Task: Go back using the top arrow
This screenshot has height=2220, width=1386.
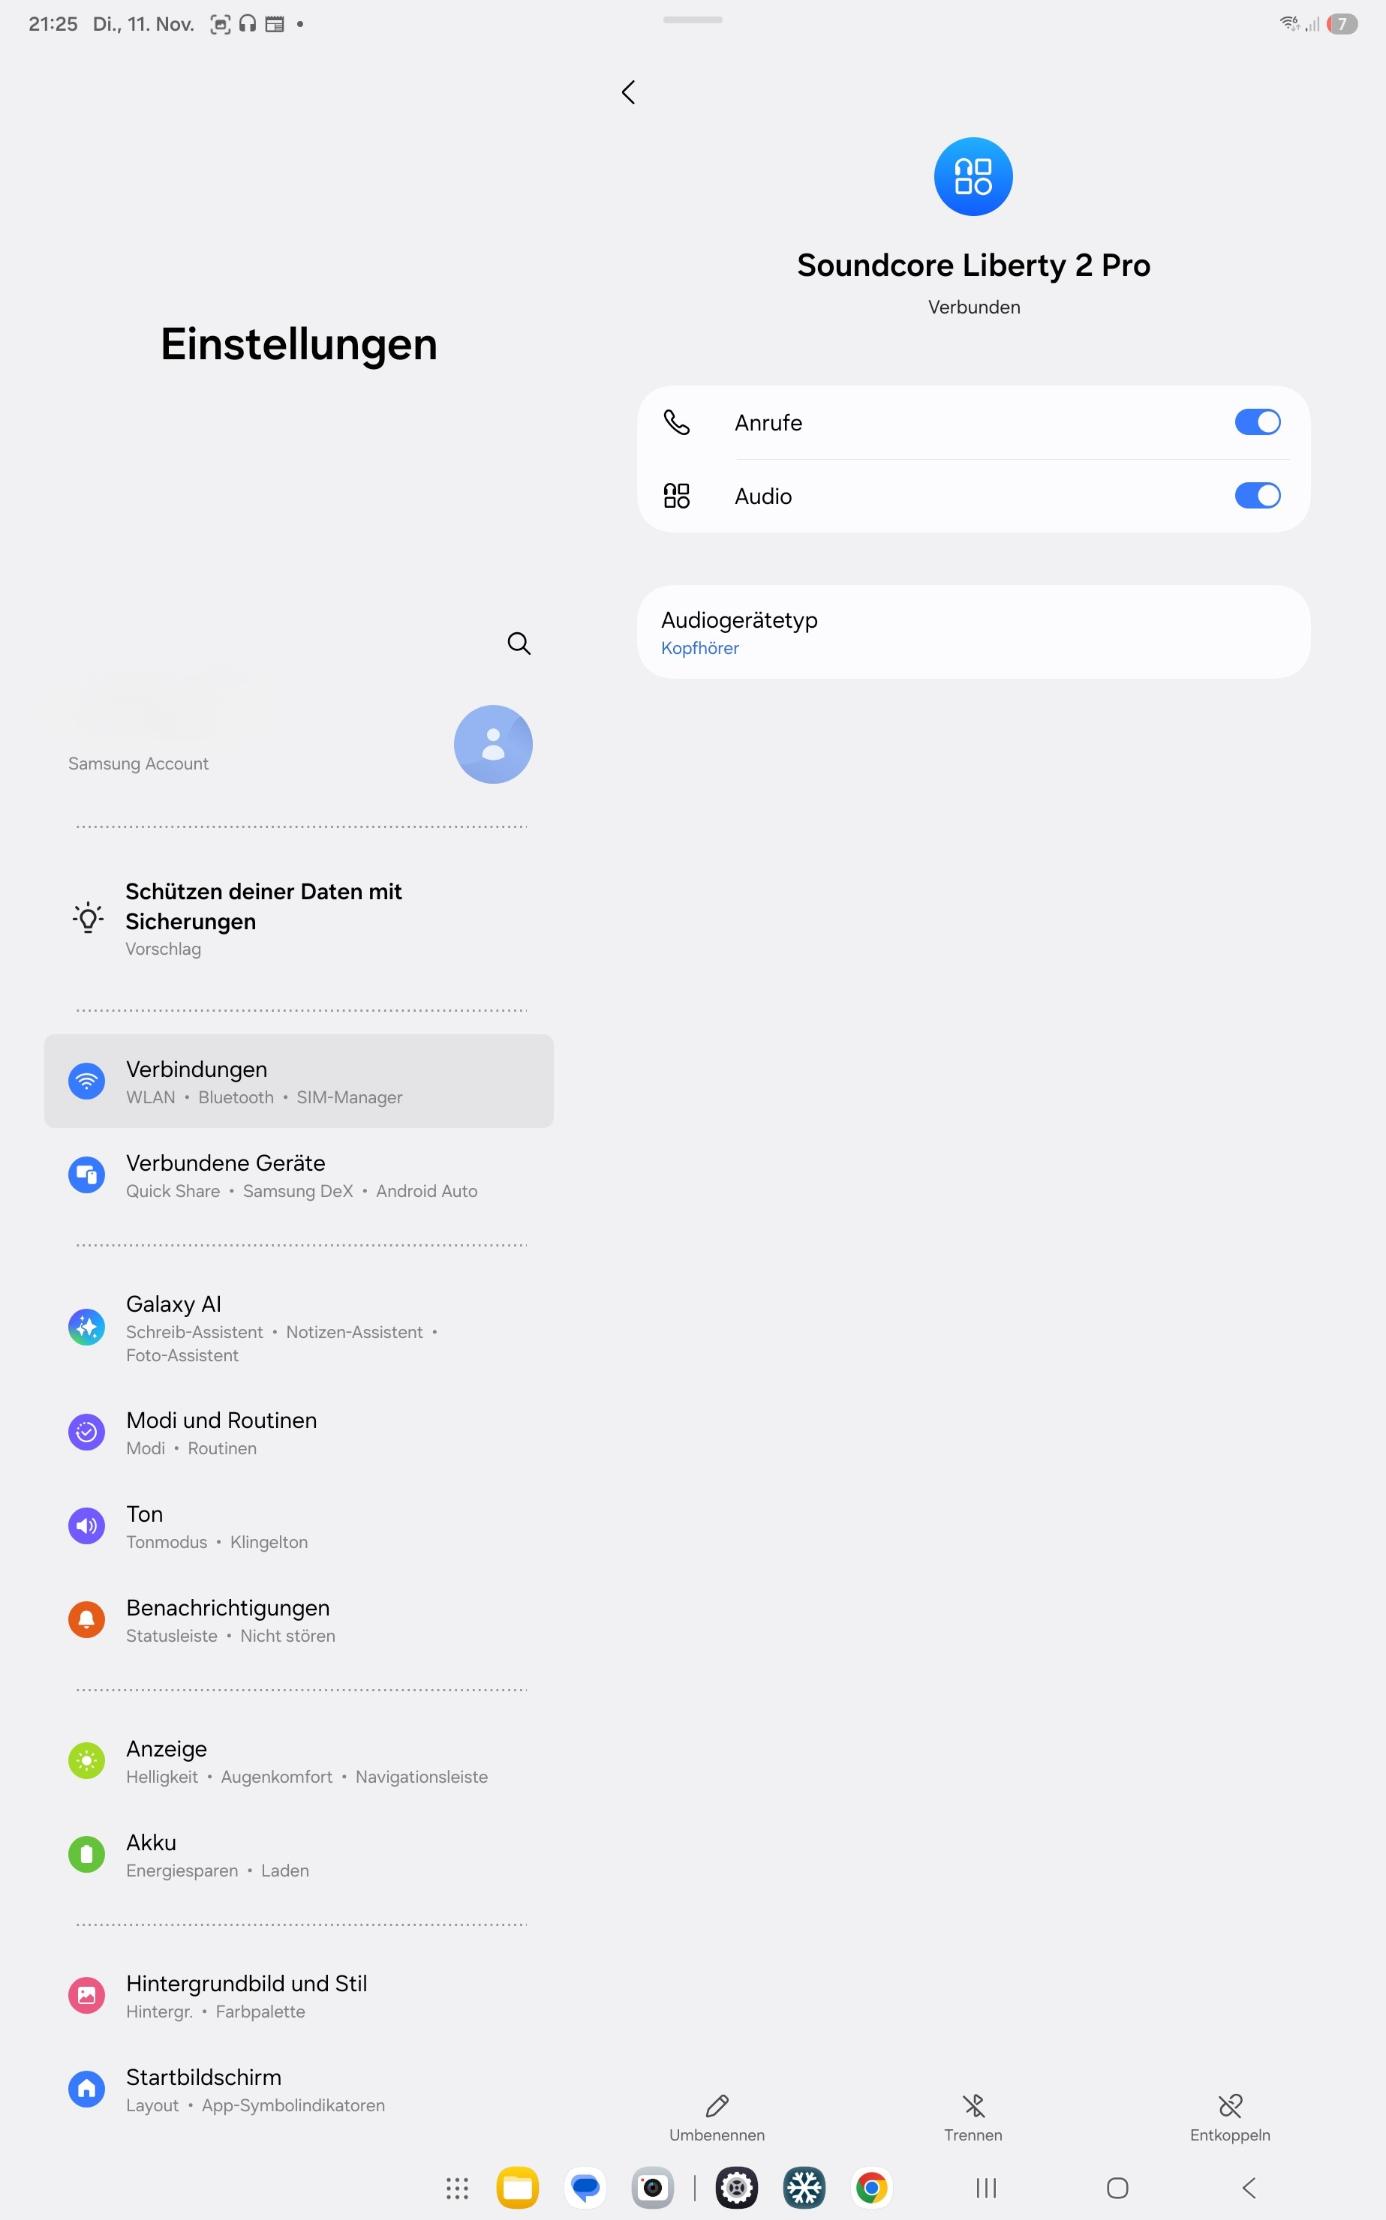Action: point(628,92)
